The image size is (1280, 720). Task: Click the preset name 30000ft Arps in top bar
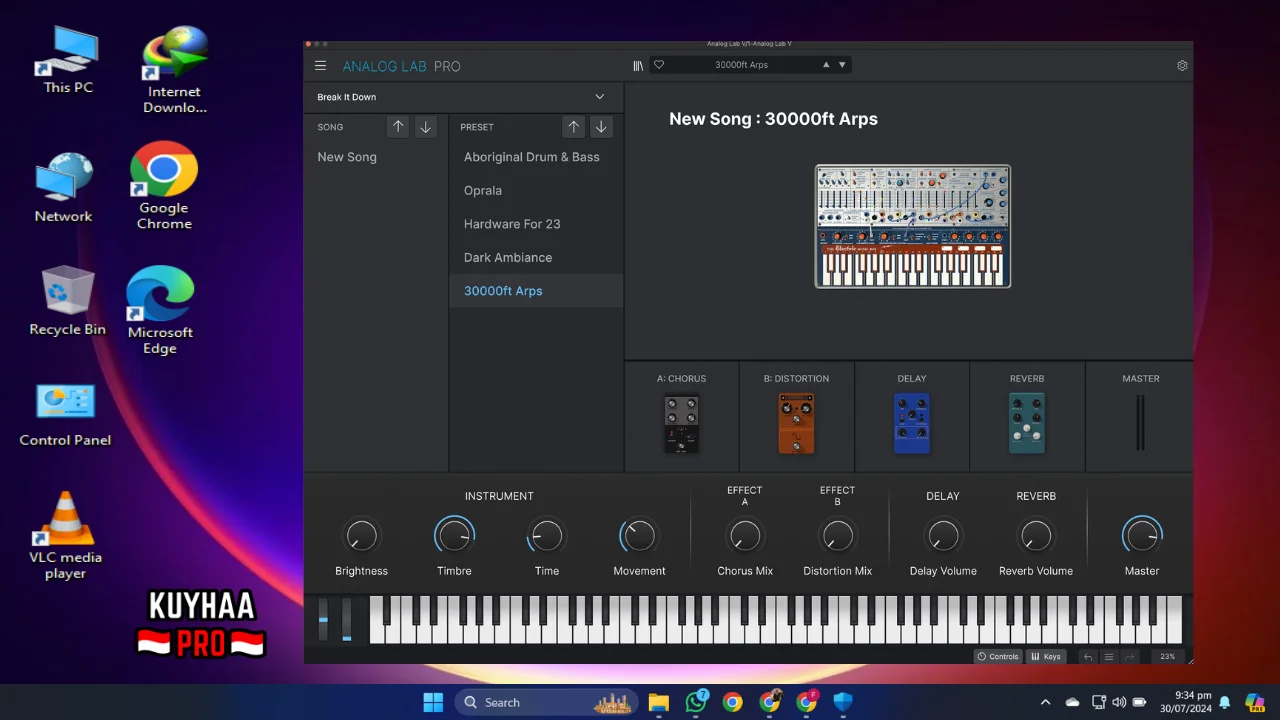click(741, 65)
